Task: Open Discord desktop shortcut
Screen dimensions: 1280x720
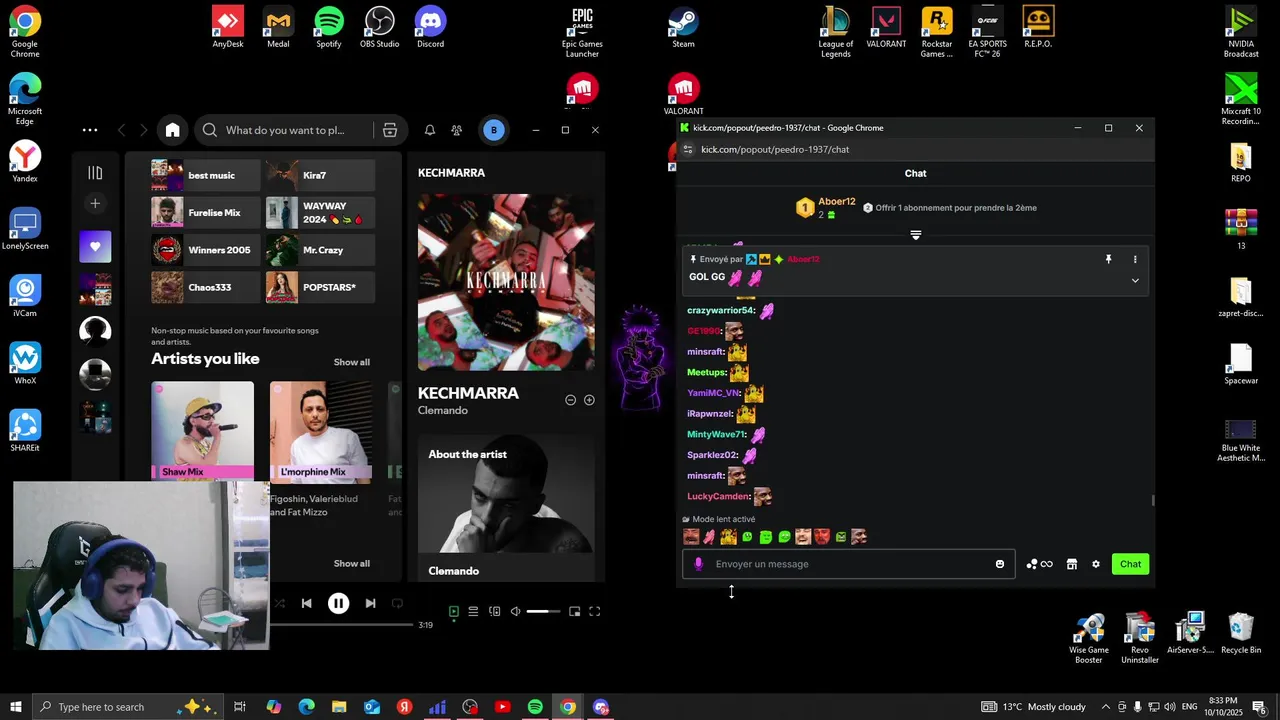Action: pyautogui.click(x=430, y=27)
